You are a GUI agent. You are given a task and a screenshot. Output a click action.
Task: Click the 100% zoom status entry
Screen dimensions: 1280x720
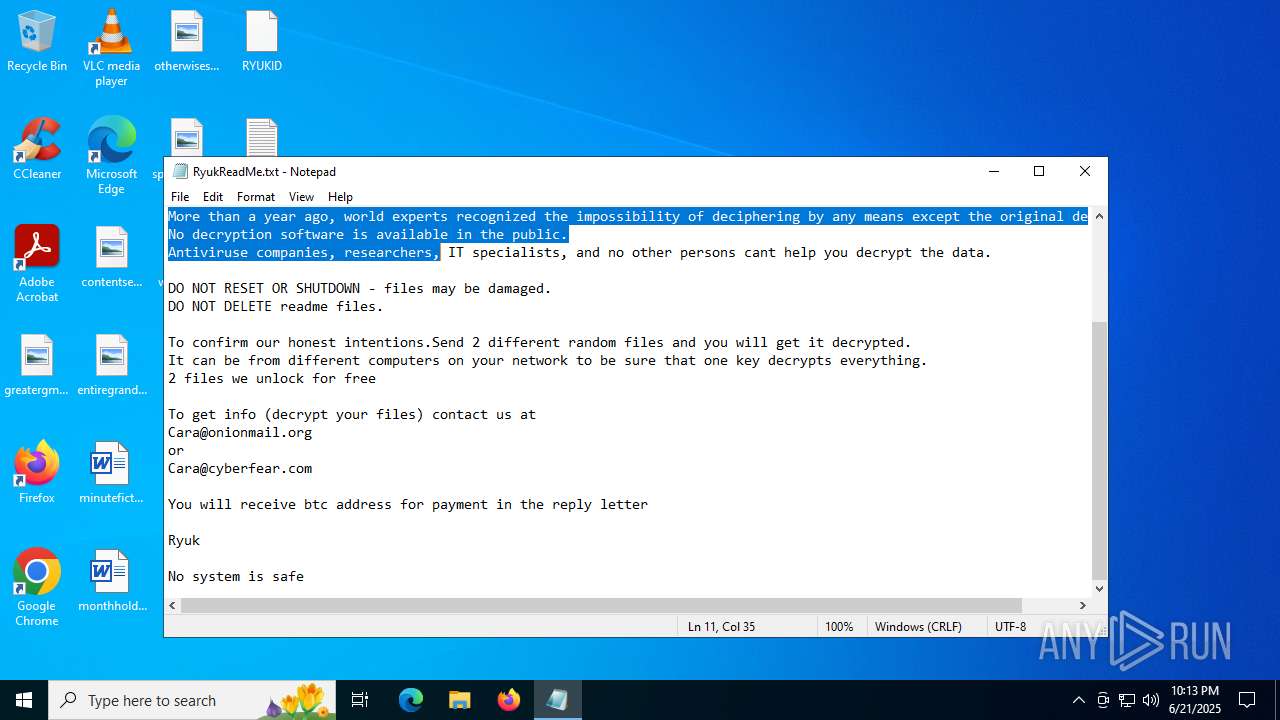coord(839,626)
